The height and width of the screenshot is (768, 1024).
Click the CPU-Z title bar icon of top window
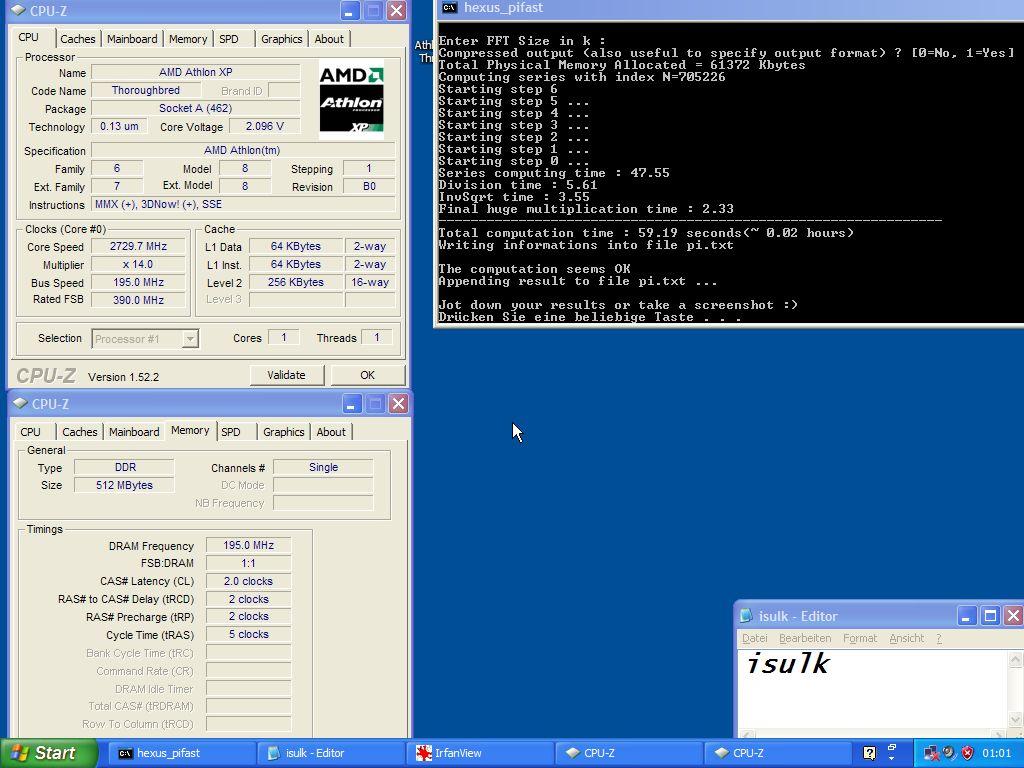[19, 10]
